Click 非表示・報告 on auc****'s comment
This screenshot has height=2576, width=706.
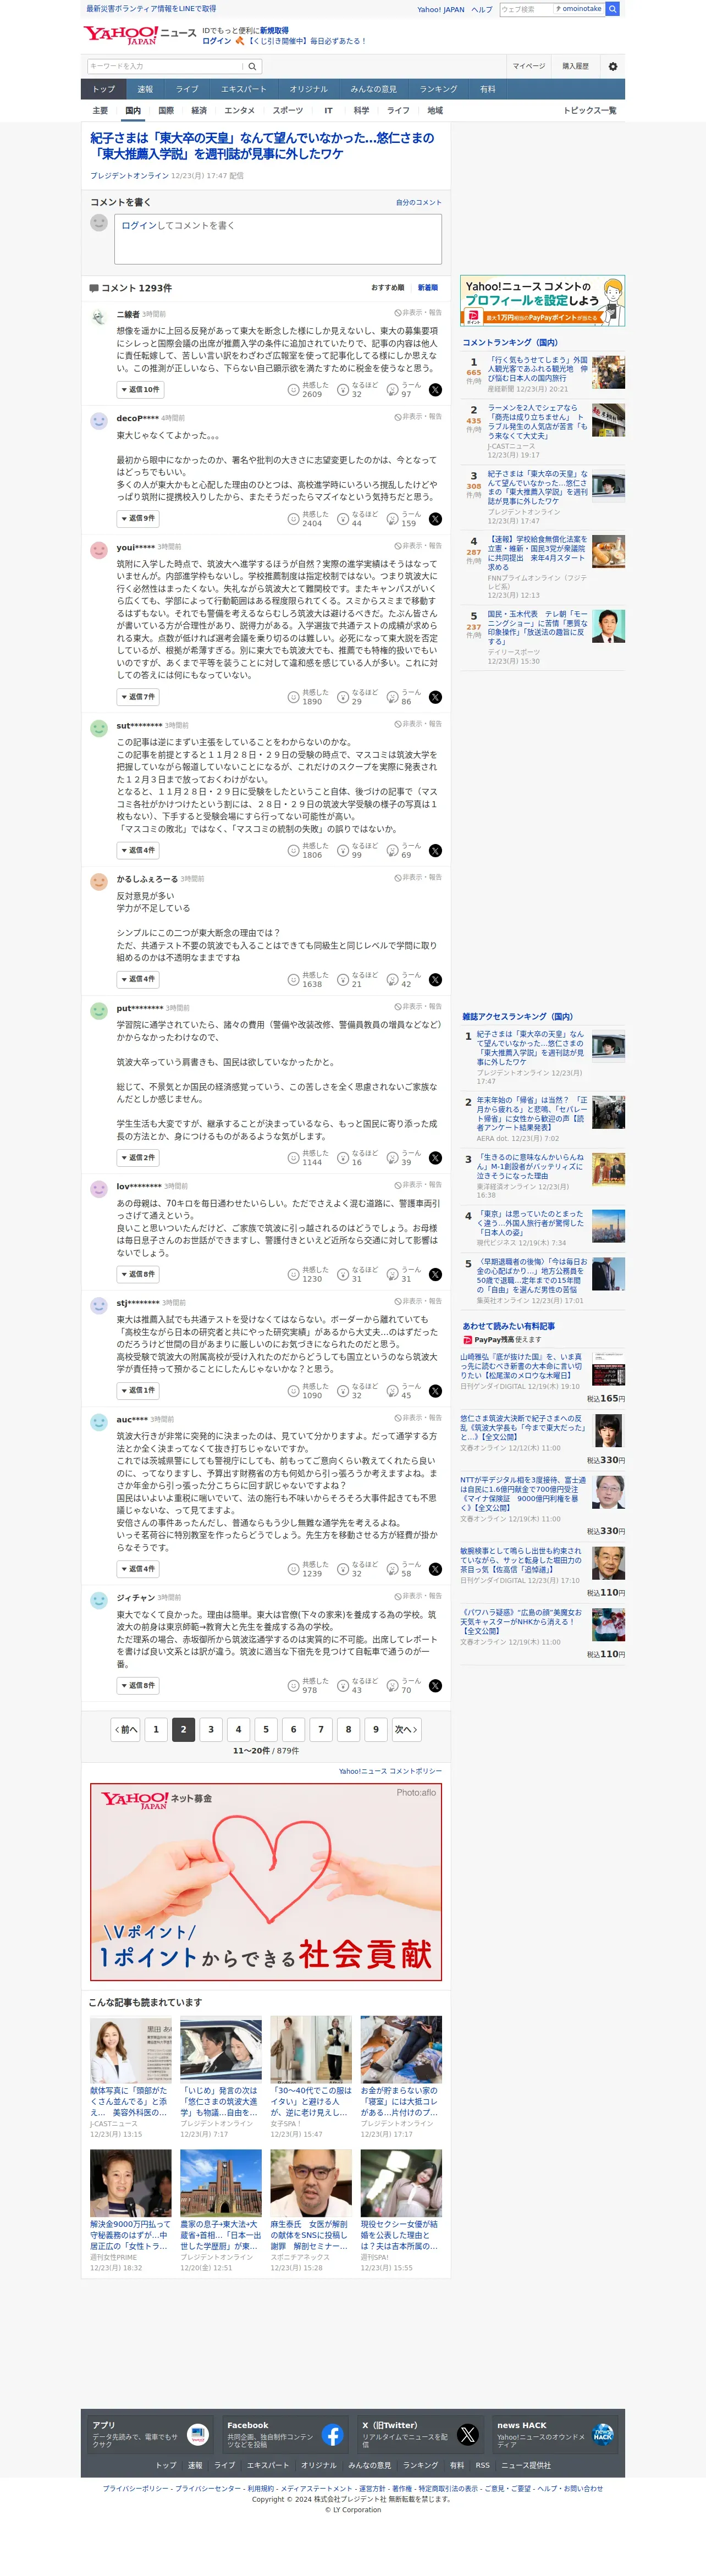coord(418,1418)
